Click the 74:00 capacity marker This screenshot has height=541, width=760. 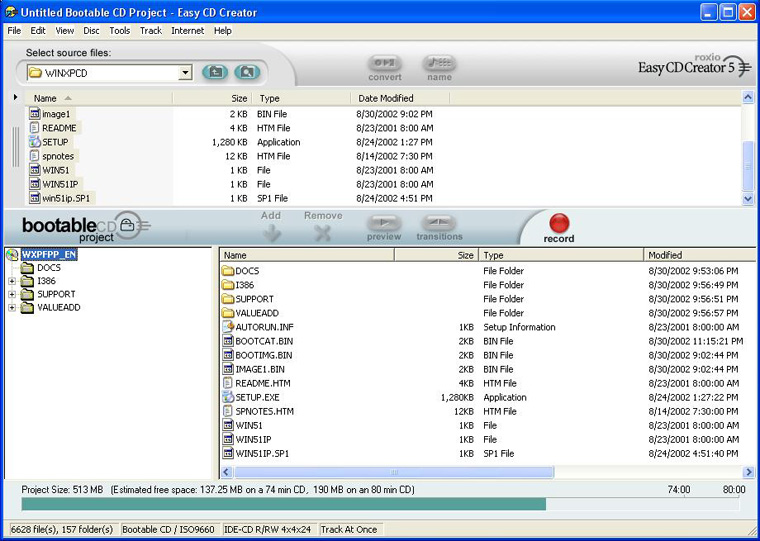(679, 490)
